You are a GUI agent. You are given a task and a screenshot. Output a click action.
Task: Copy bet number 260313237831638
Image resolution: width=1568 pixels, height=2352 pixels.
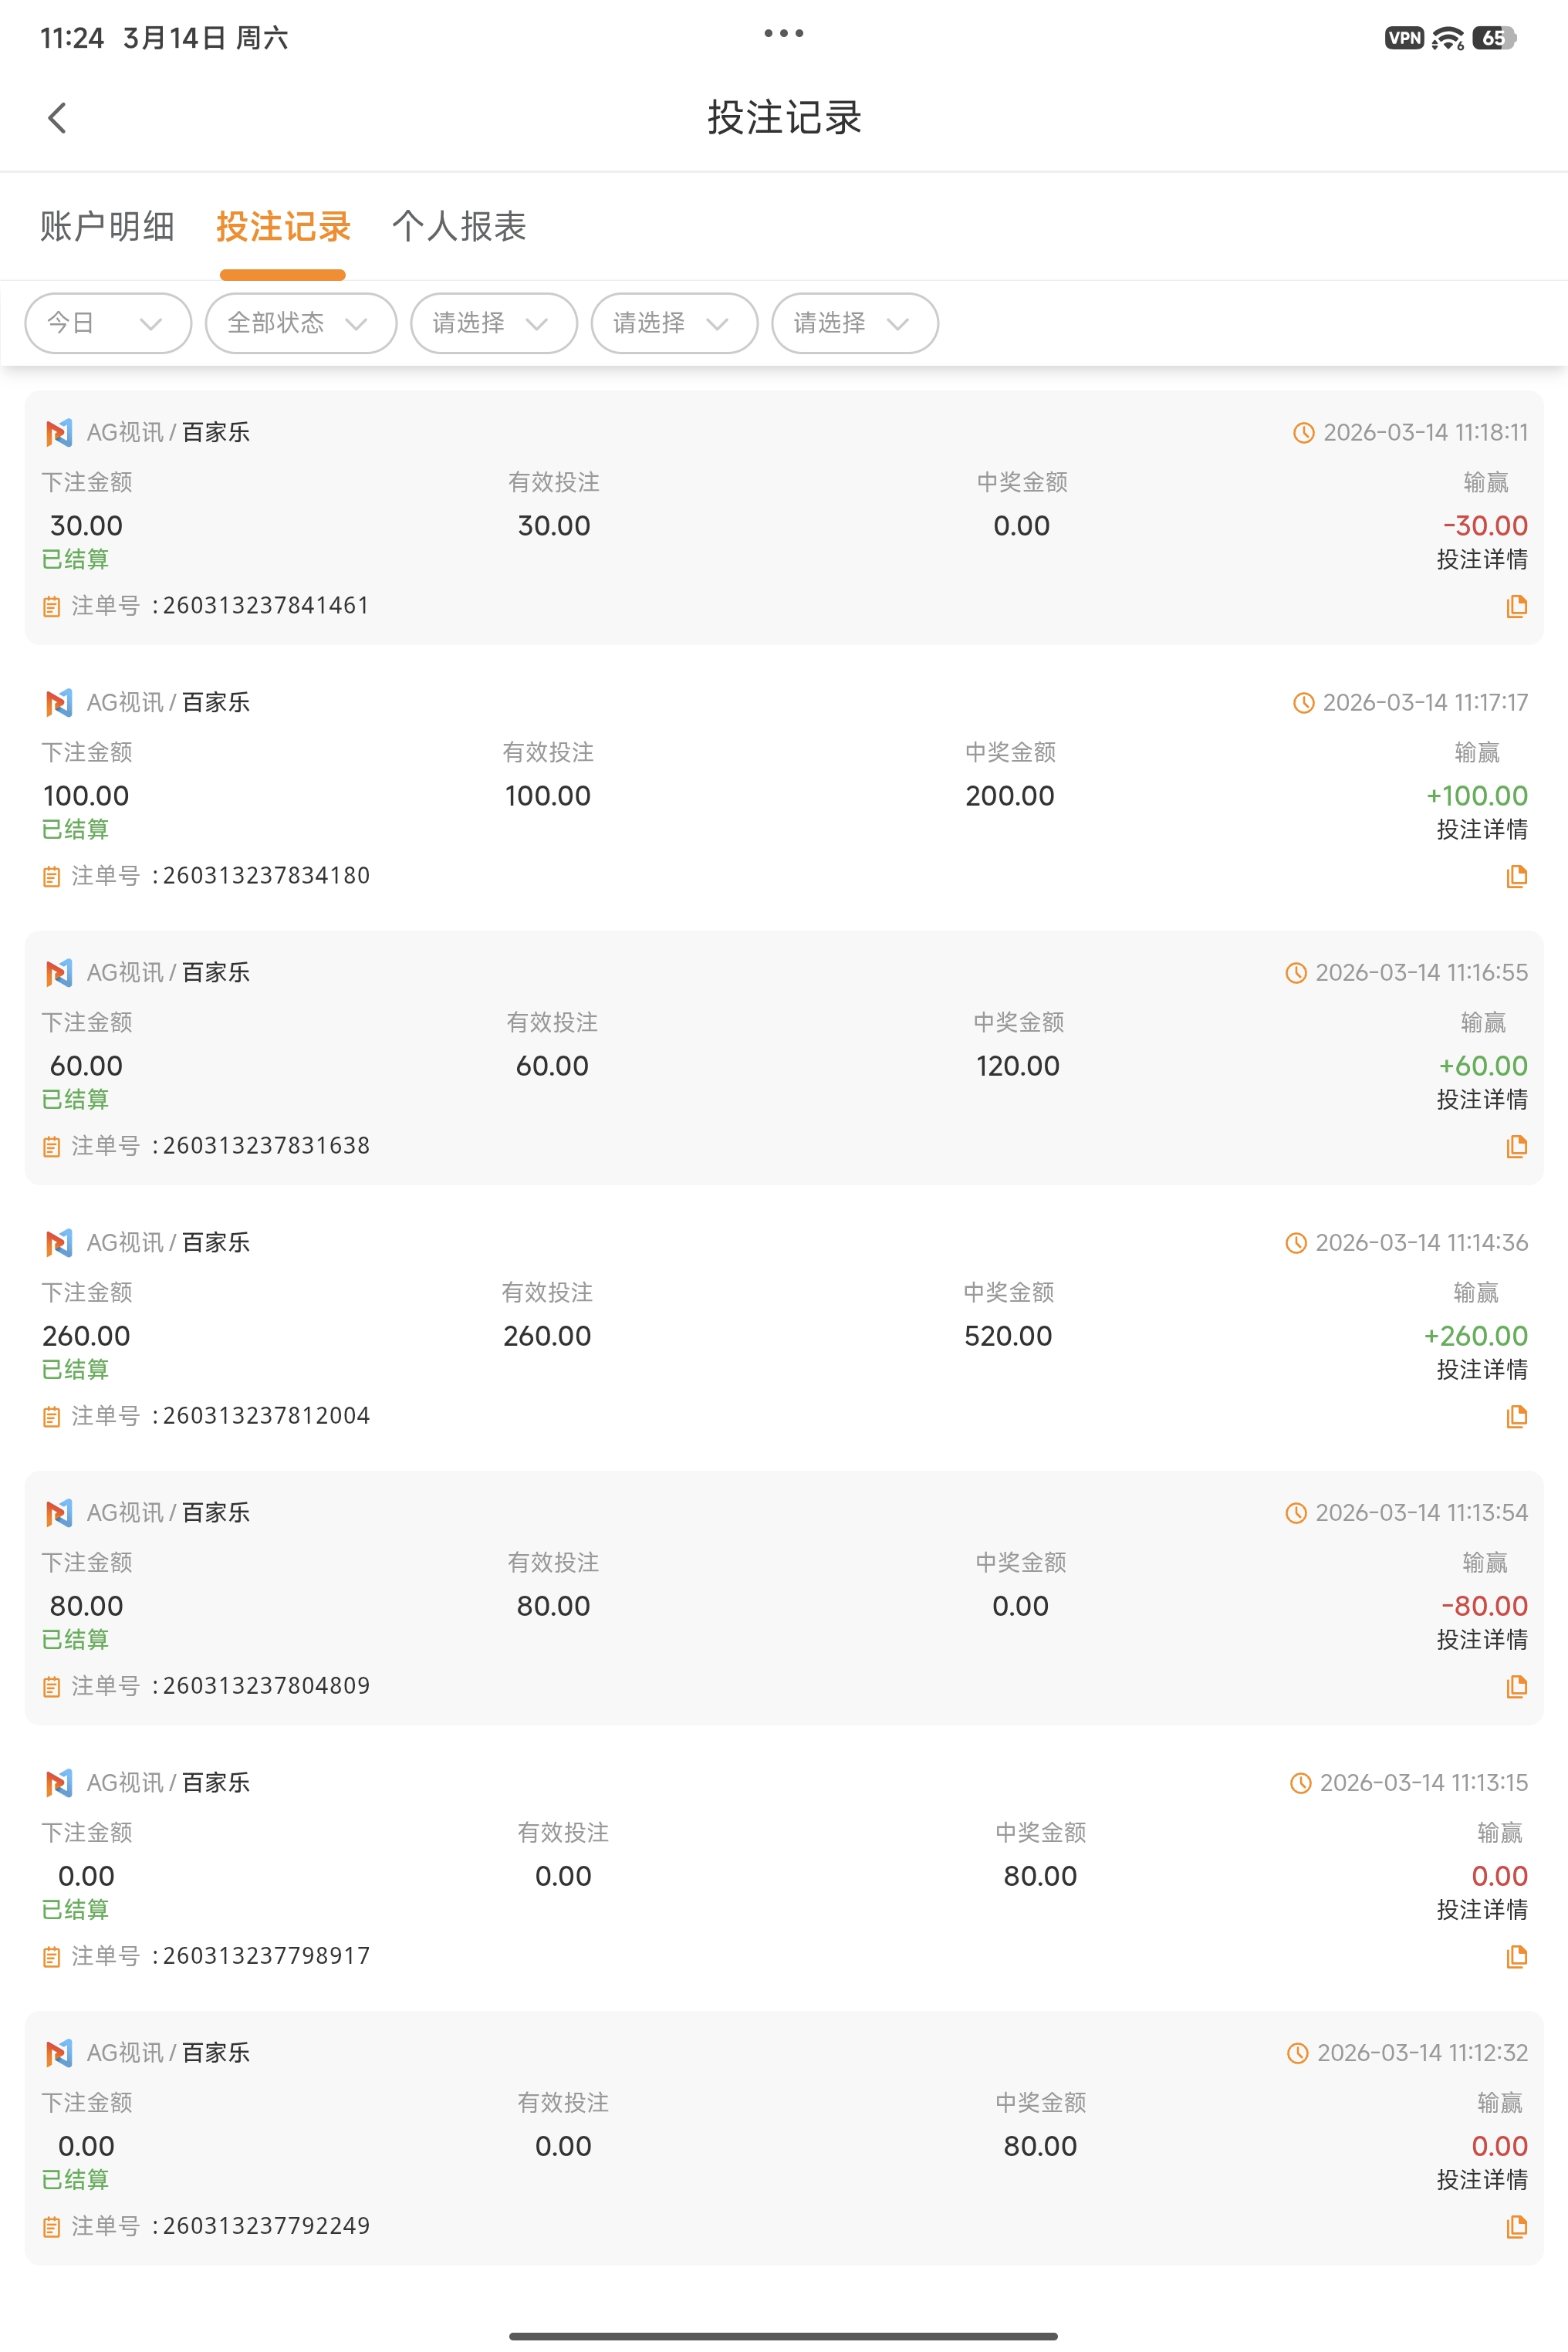(x=1516, y=1146)
